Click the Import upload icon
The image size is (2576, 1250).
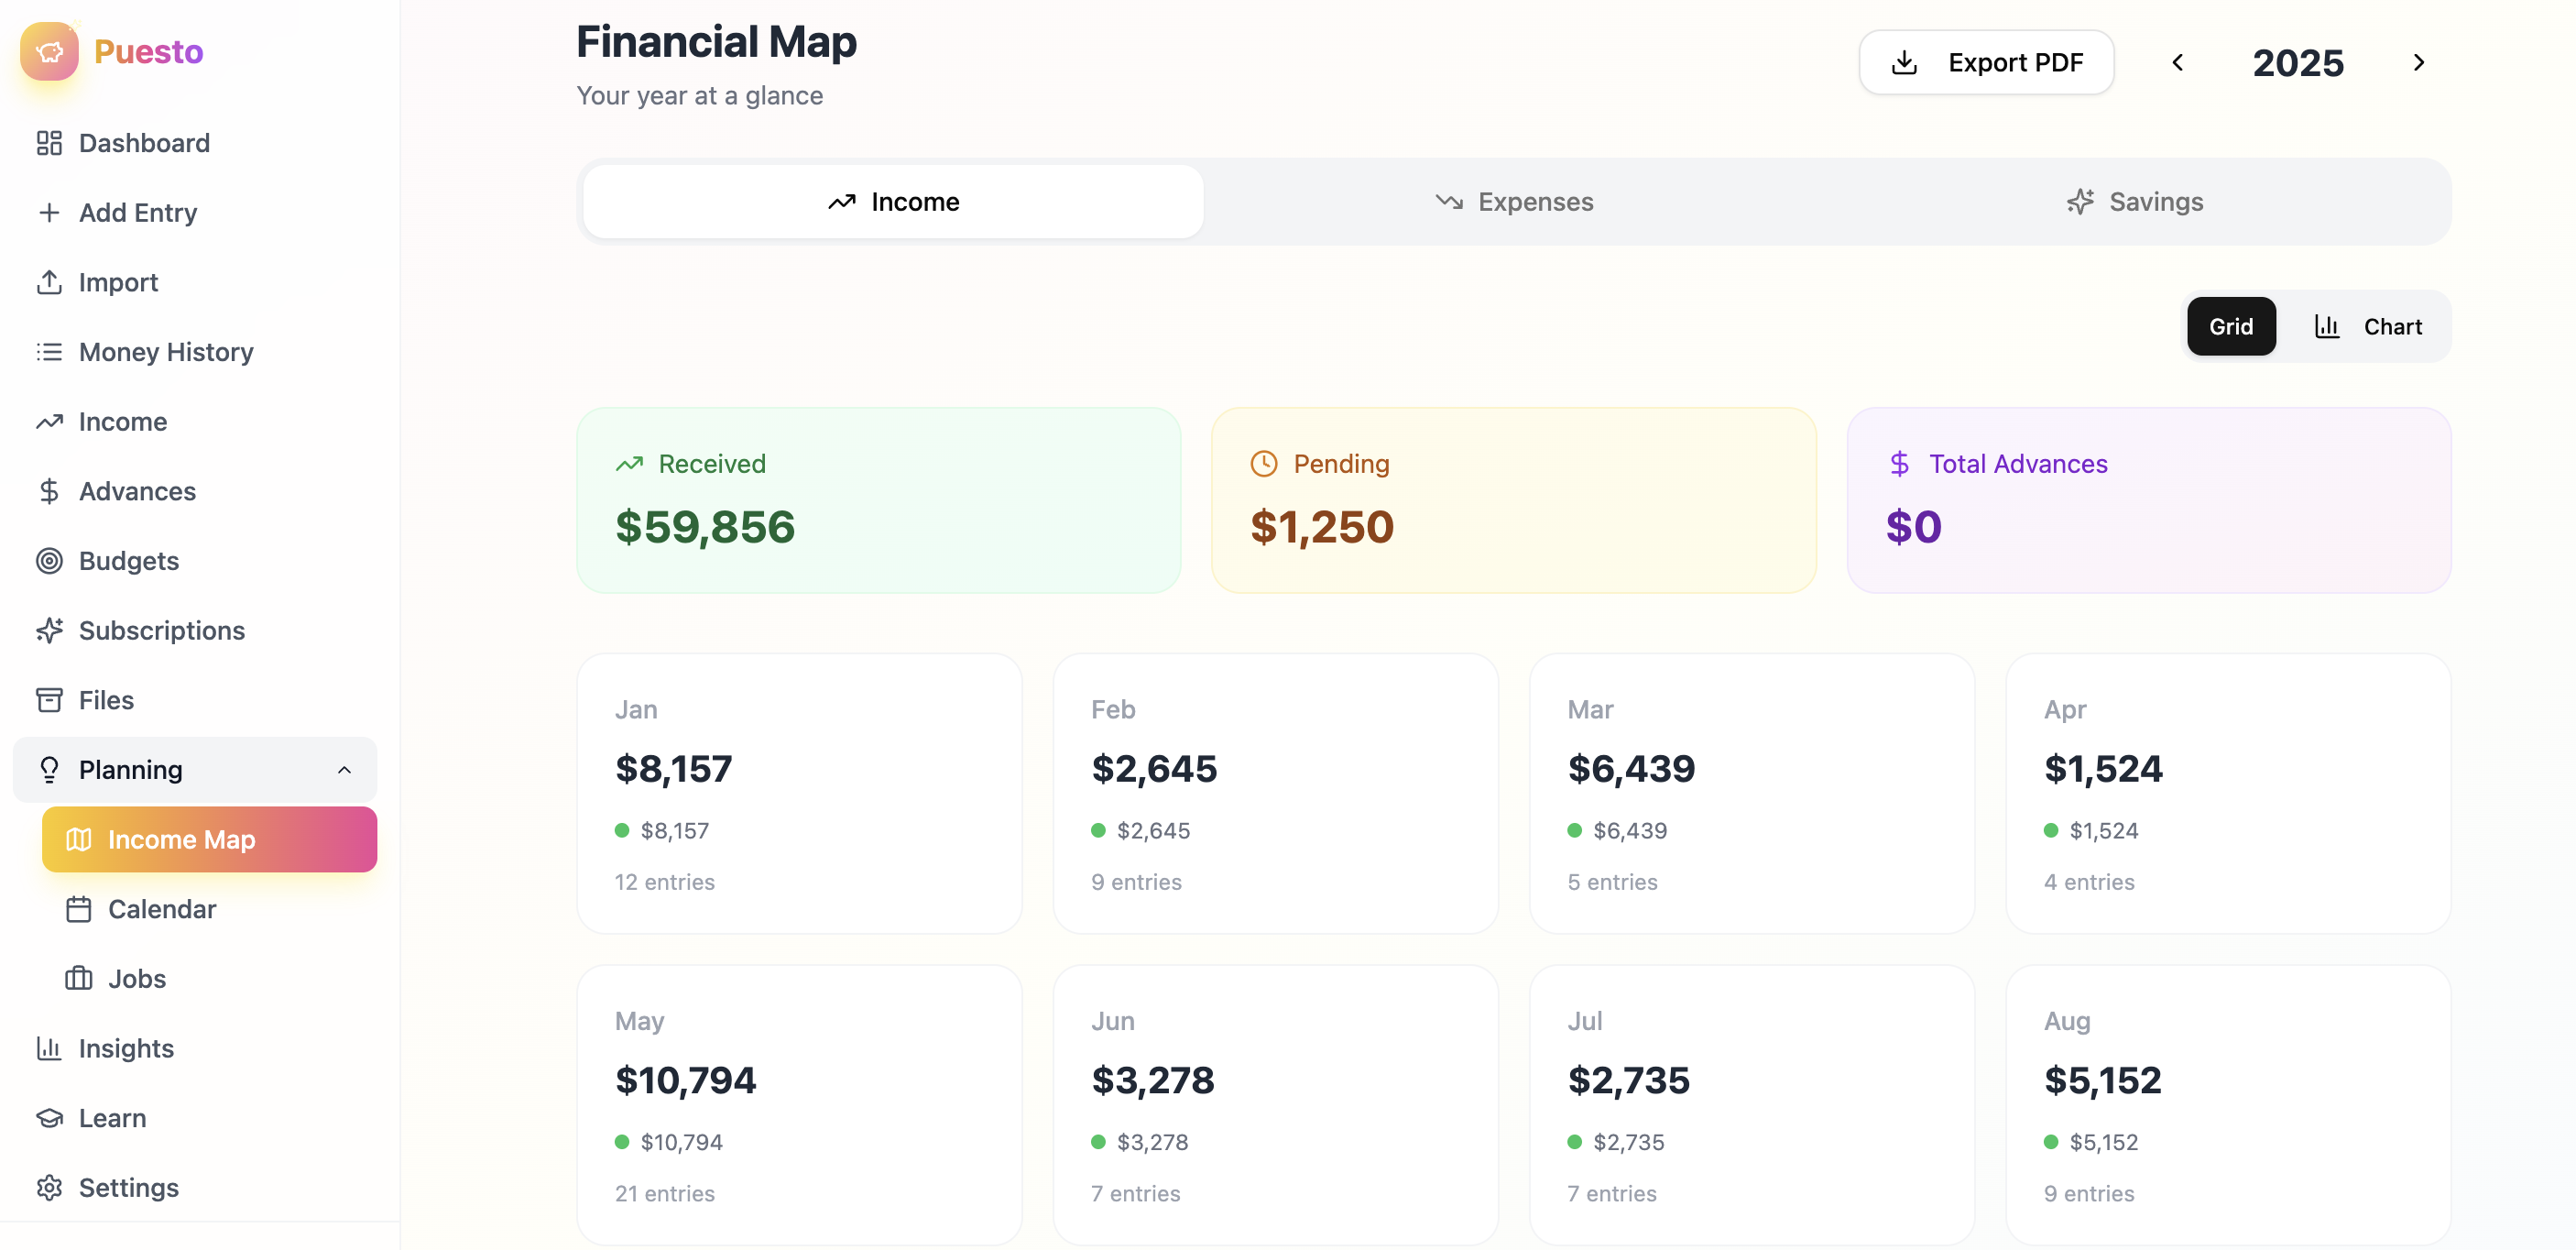tap(49, 282)
